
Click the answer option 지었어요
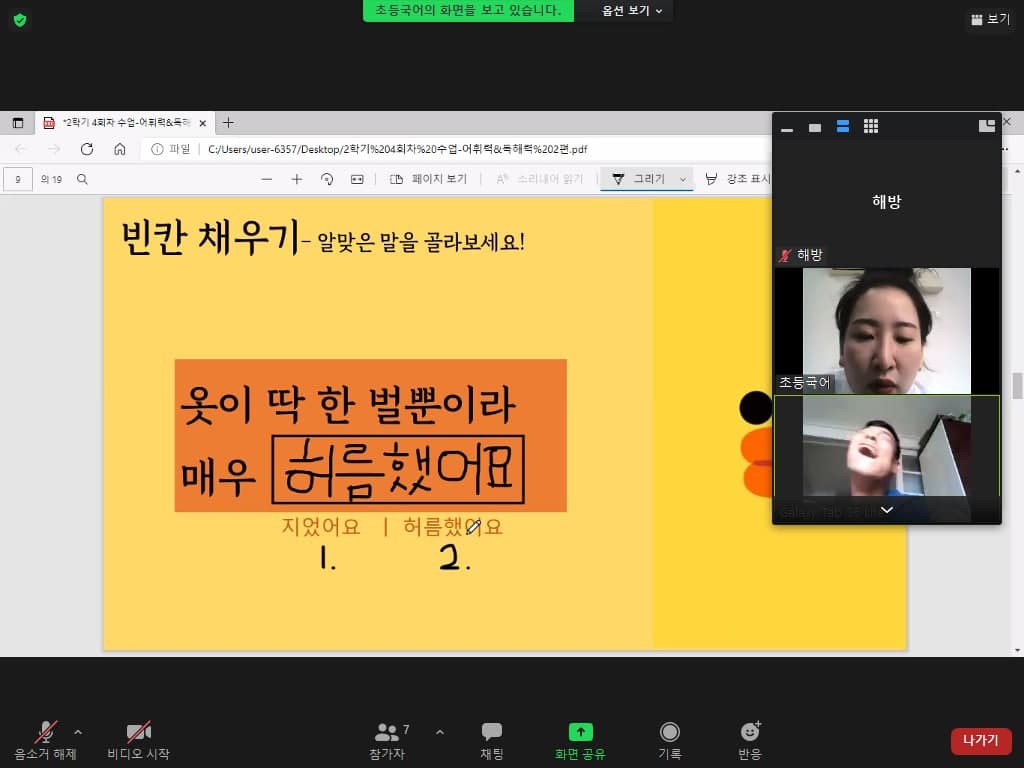(x=321, y=526)
